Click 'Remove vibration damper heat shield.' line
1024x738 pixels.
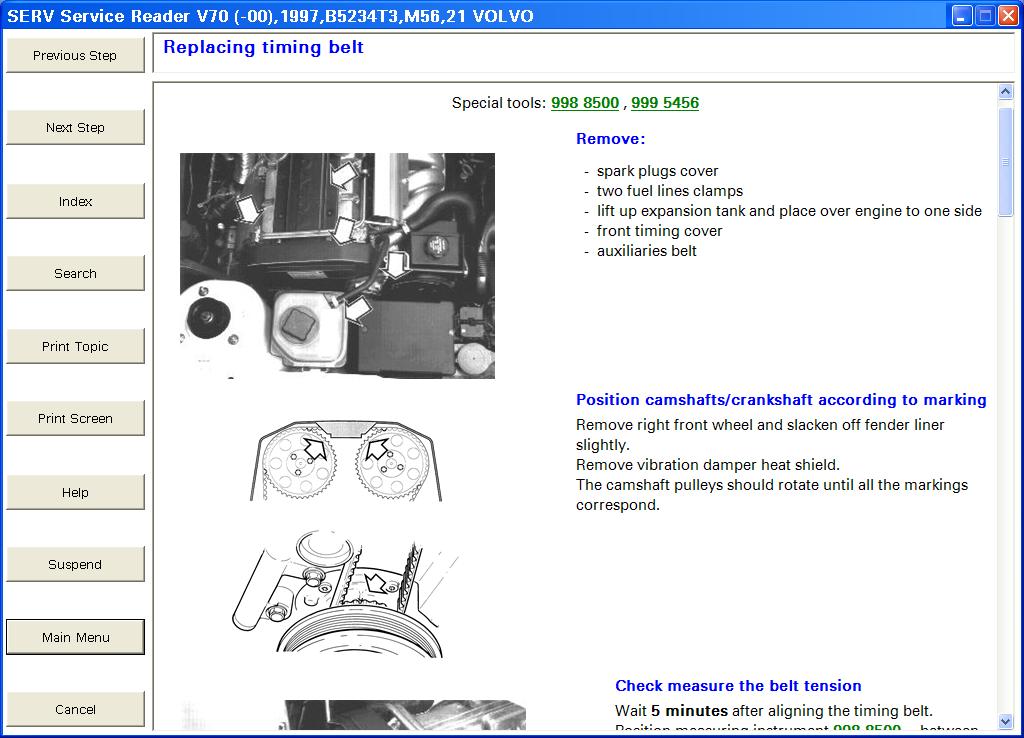(708, 465)
